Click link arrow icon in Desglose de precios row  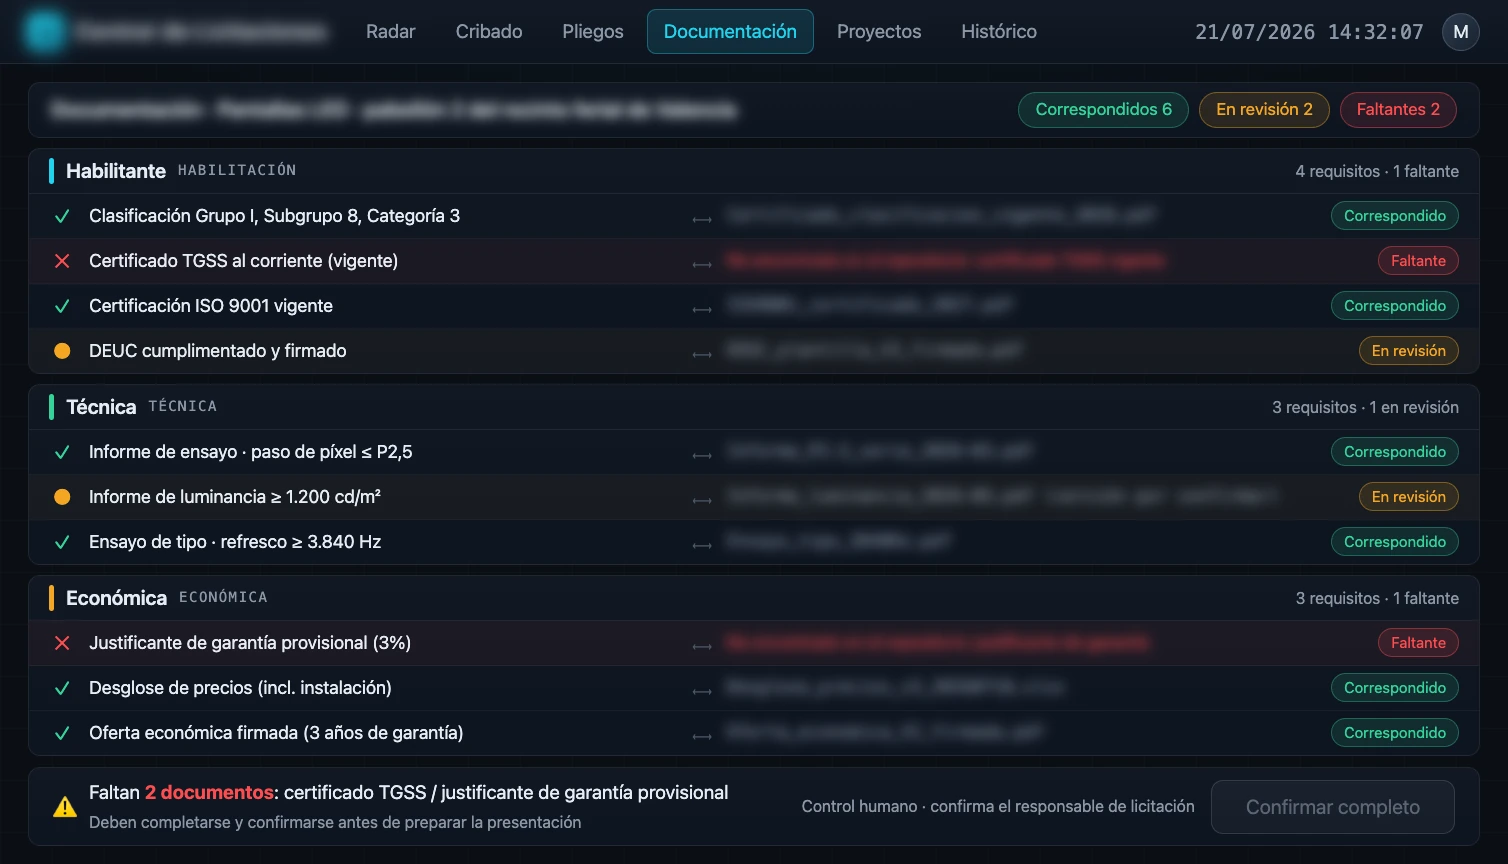[x=702, y=690]
